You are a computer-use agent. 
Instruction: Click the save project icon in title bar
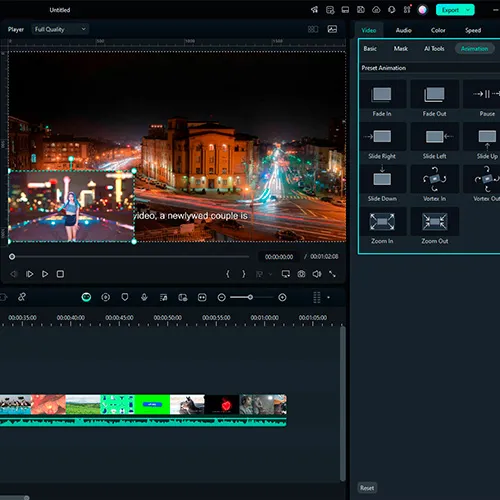tap(361, 10)
